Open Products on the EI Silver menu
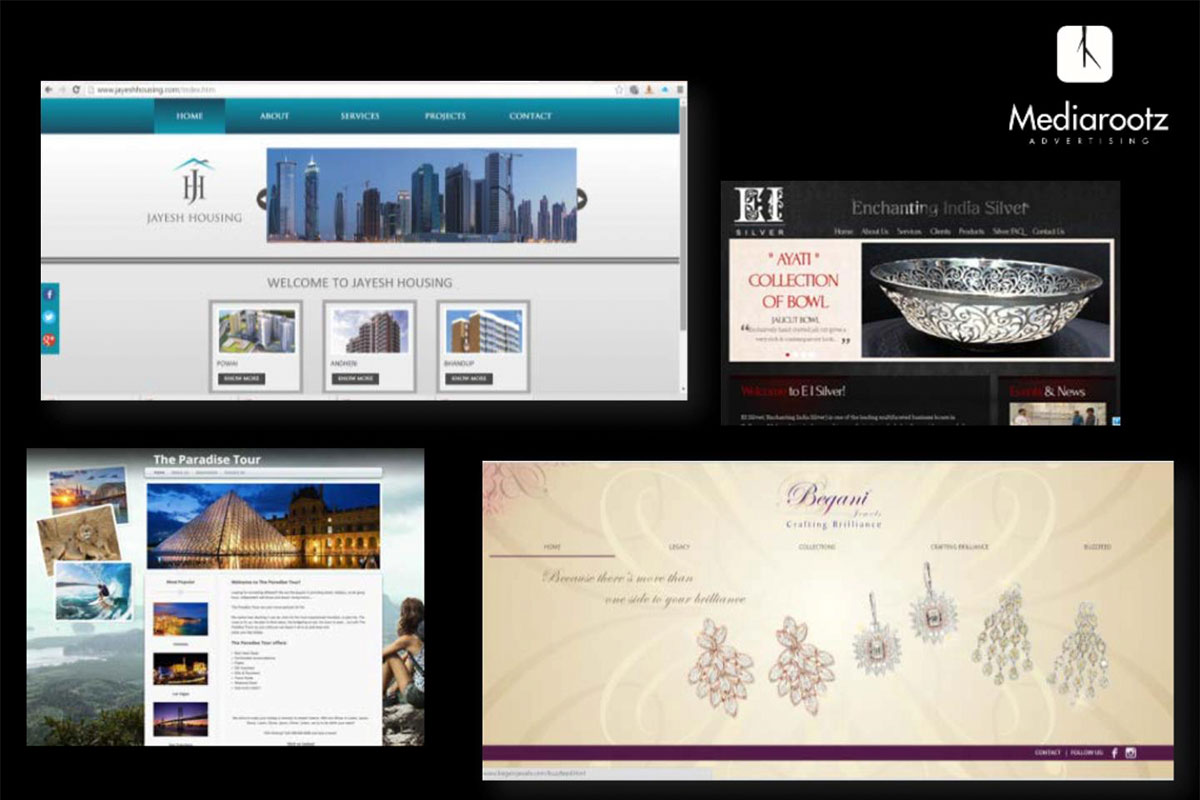The image size is (1200, 800). tap(971, 231)
